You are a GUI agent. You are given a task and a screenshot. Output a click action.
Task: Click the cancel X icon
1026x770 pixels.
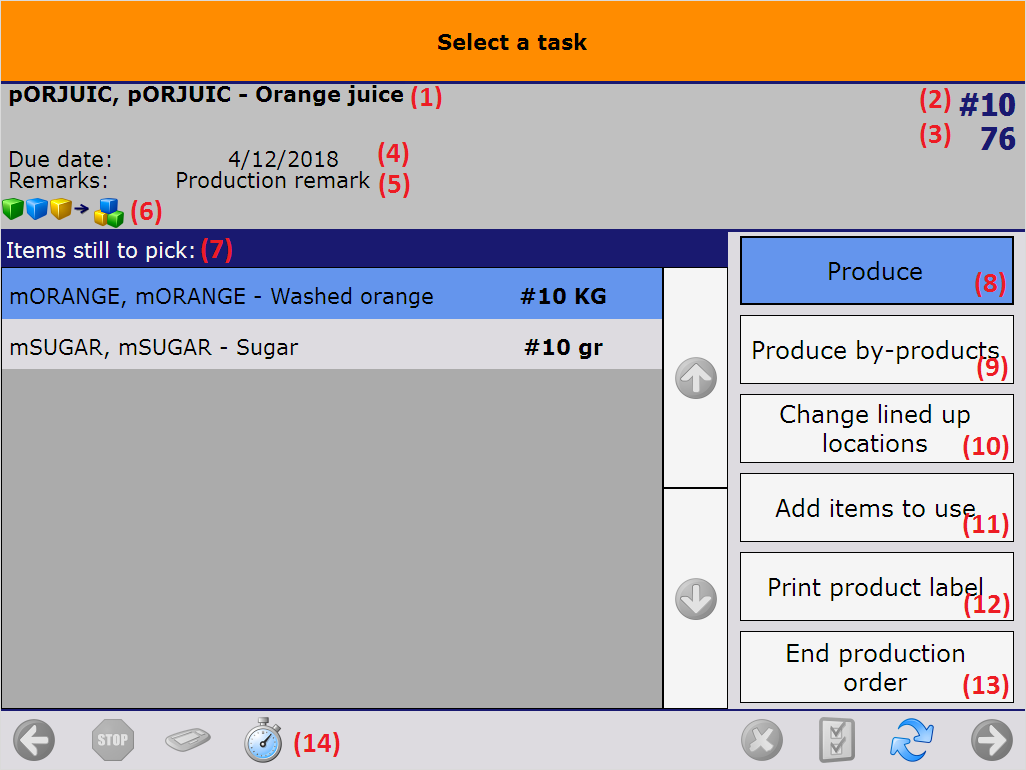762,740
